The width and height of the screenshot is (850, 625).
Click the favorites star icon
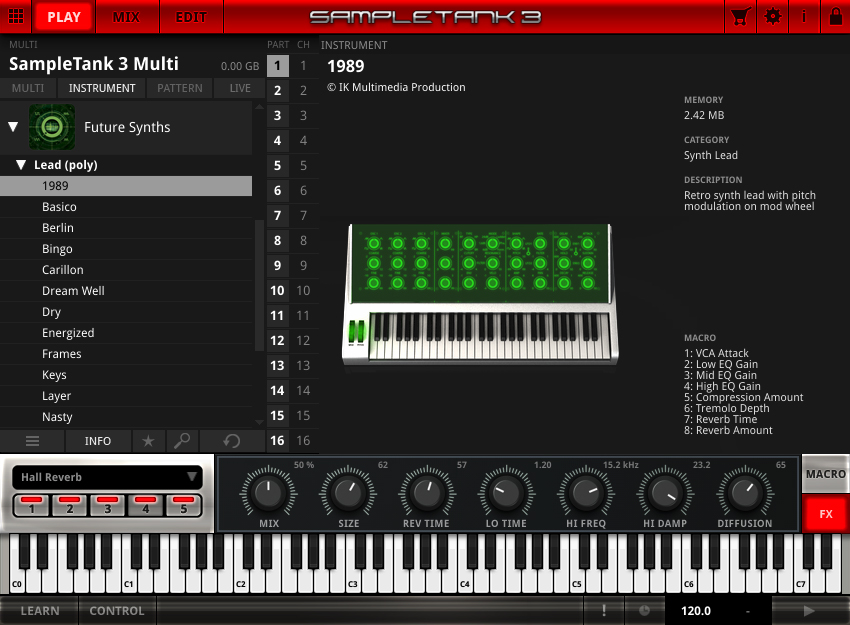click(x=148, y=441)
